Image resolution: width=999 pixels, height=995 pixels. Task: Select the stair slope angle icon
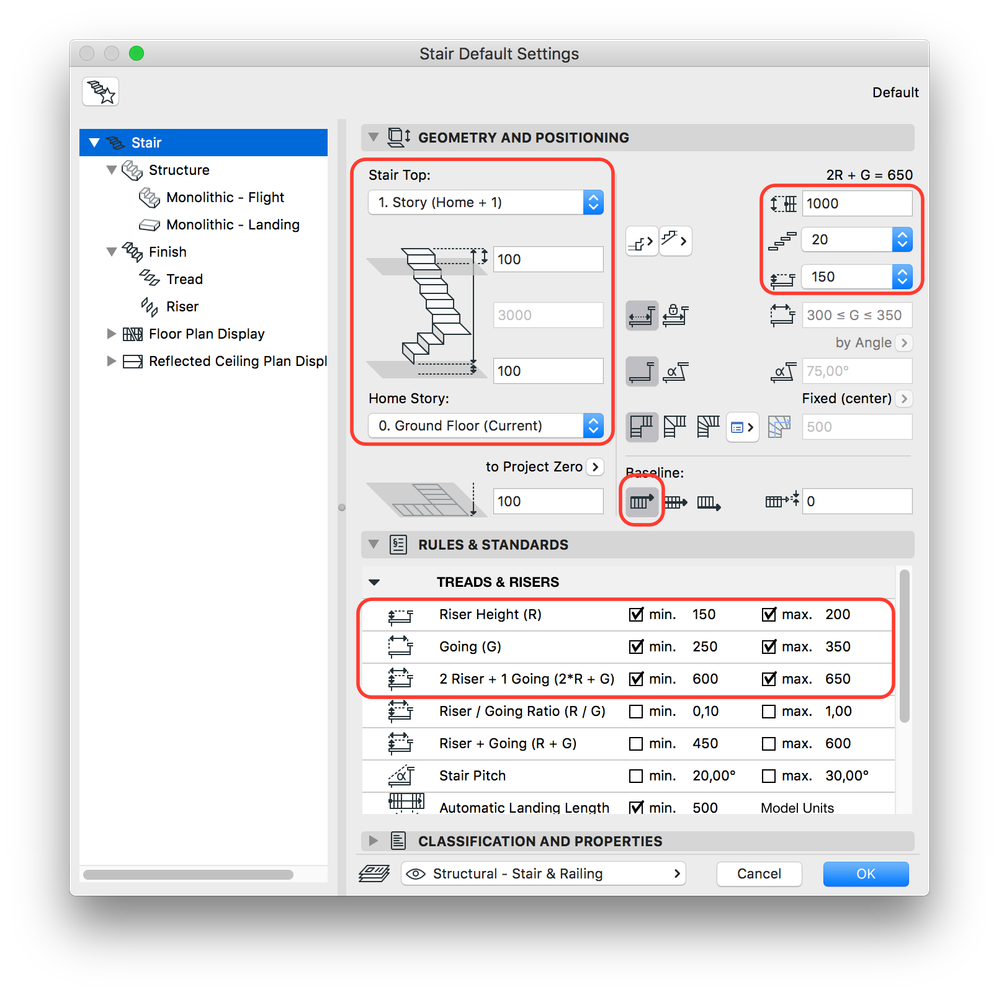tap(676, 371)
